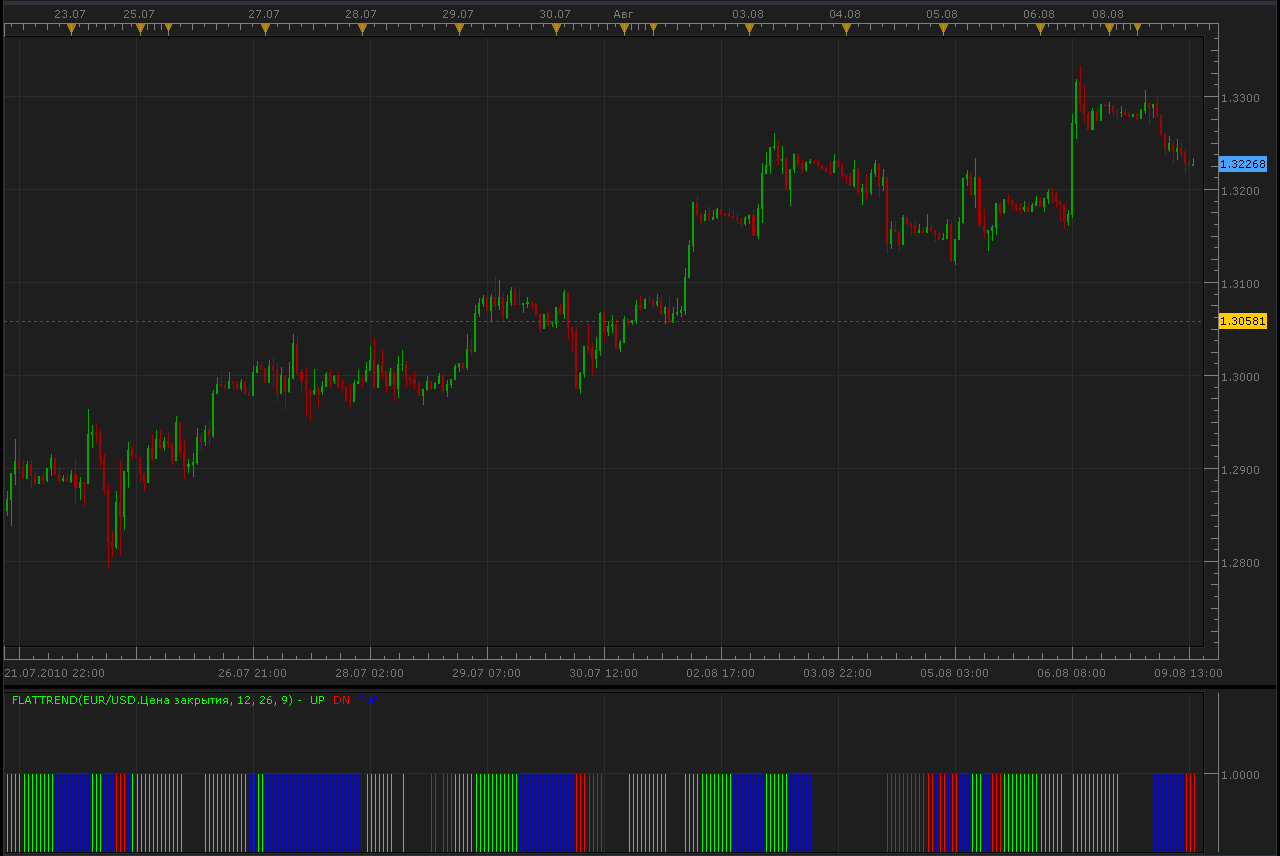
Task: Click the red DN legend label
Action: click(x=341, y=700)
